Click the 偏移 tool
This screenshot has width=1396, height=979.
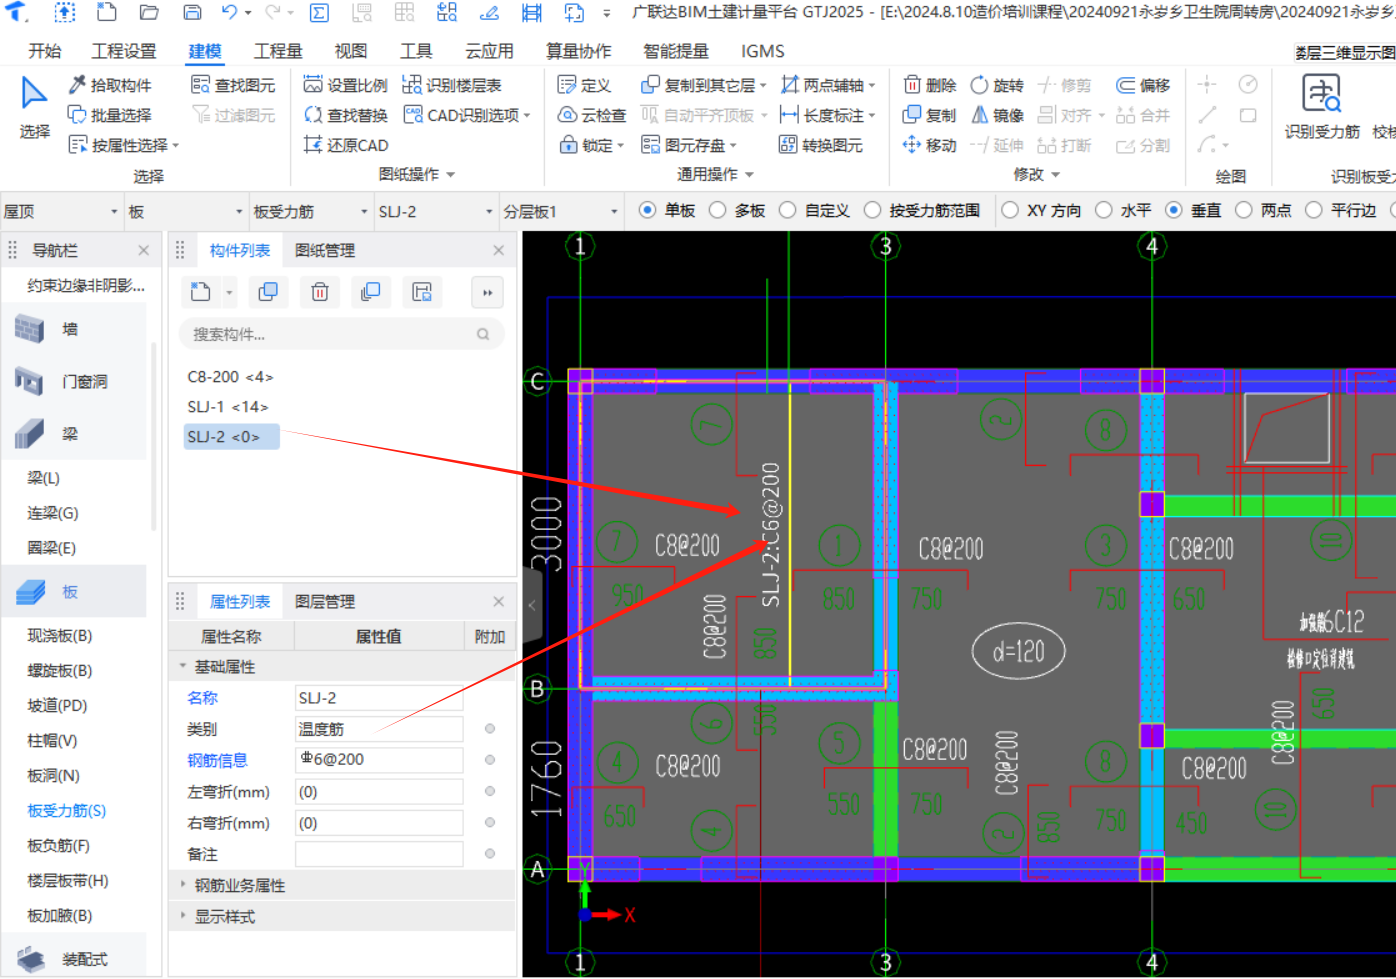pos(1143,86)
